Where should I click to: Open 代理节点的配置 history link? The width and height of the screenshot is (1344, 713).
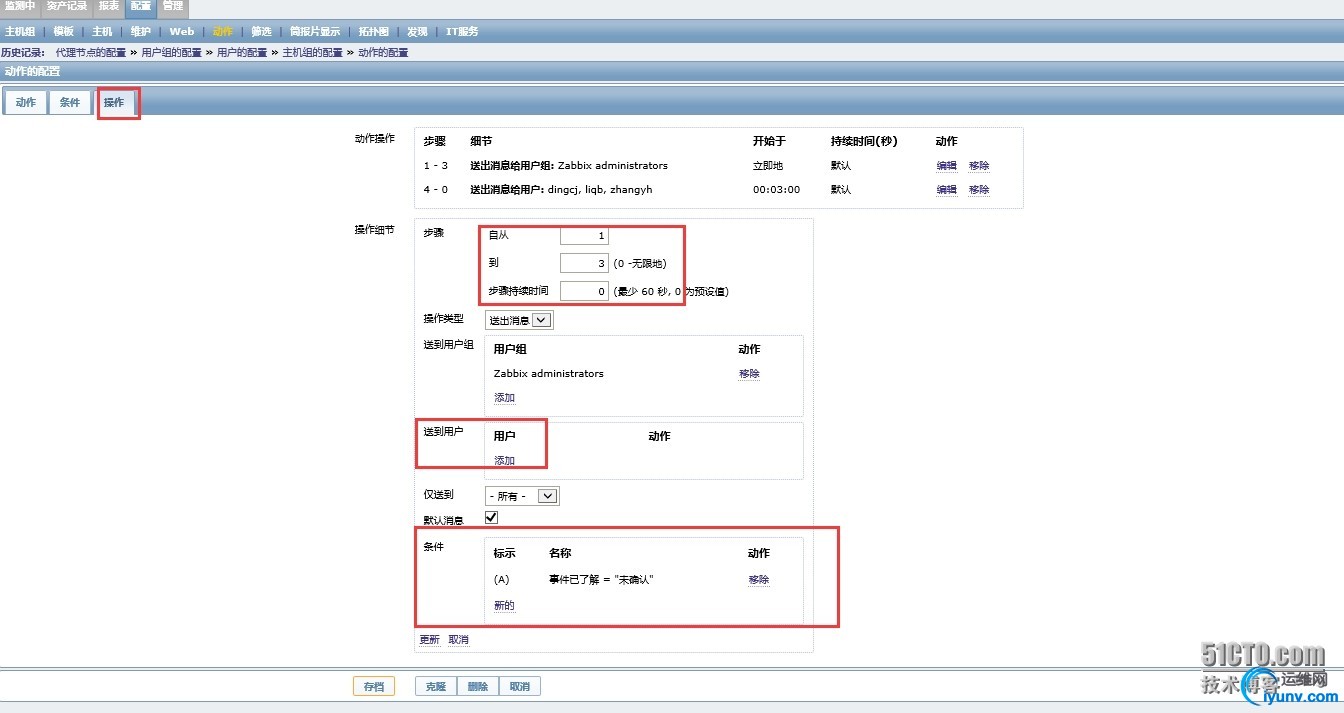(91, 52)
